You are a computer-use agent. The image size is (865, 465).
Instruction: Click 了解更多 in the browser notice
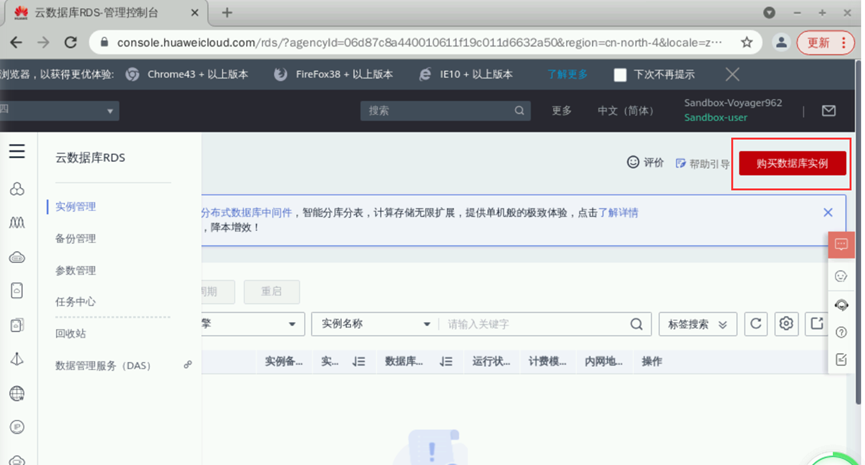[x=567, y=74]
